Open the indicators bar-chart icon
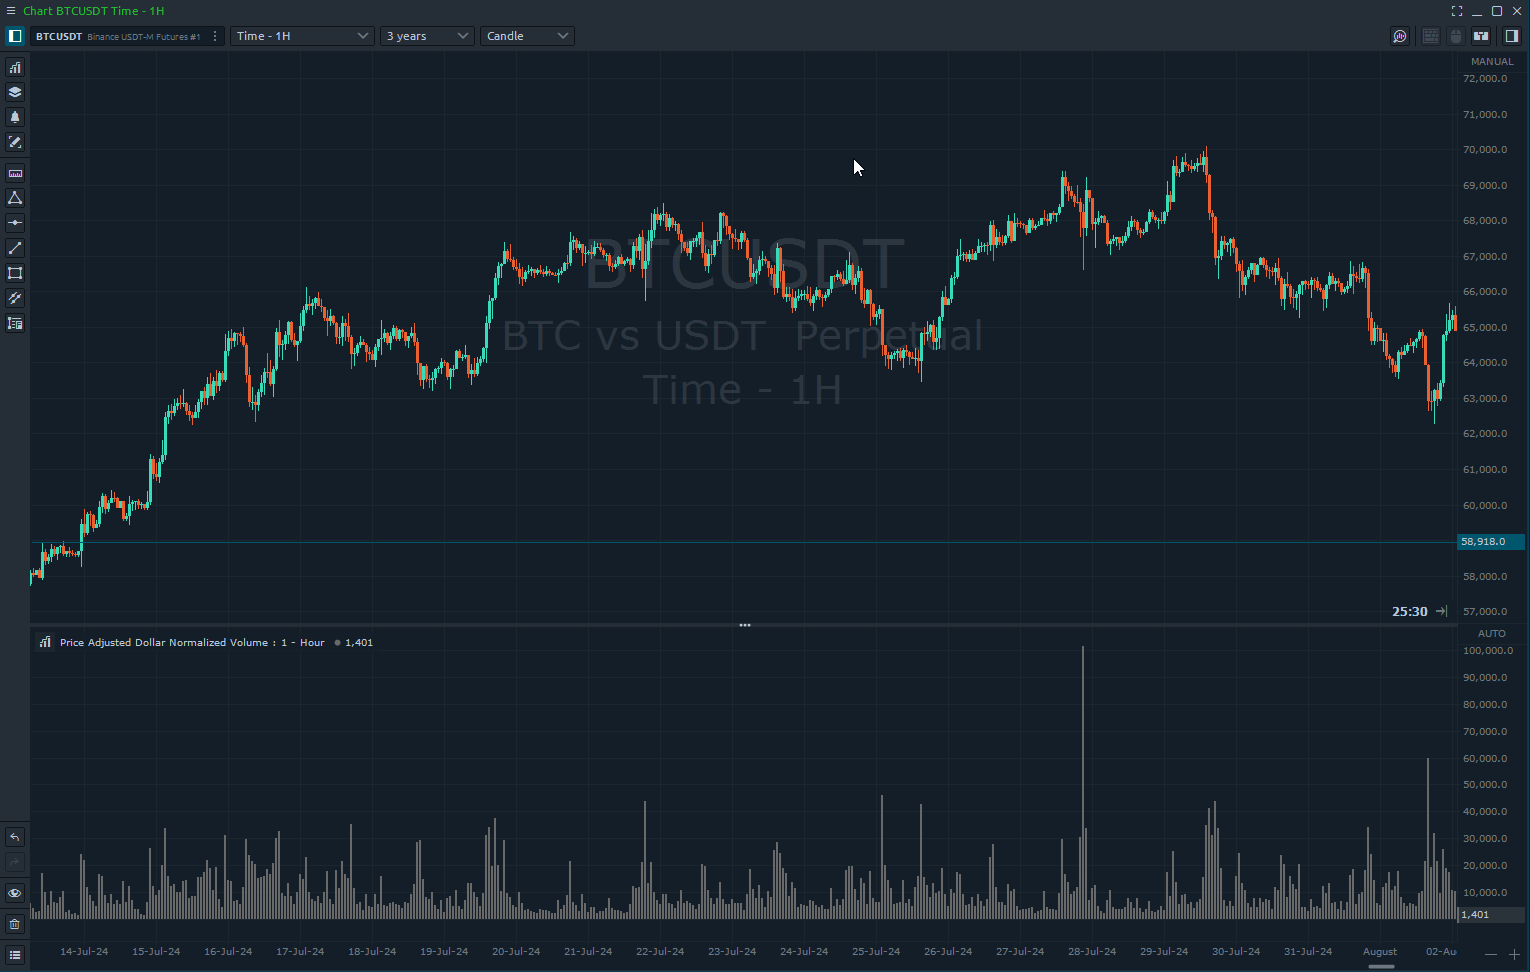This screenshot has height=972, width=1530. pos(15,67)
